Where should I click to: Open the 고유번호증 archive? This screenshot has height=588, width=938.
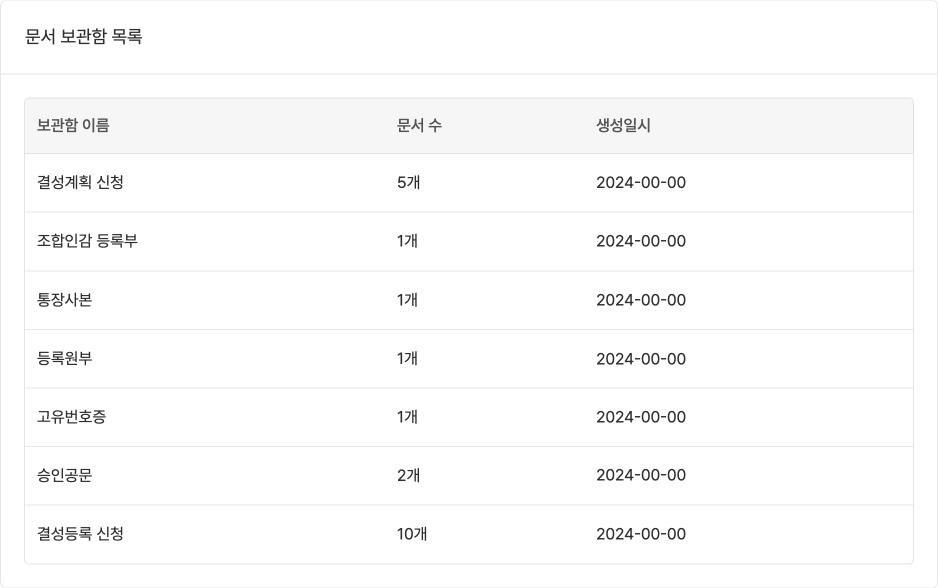tap(72, 417)
